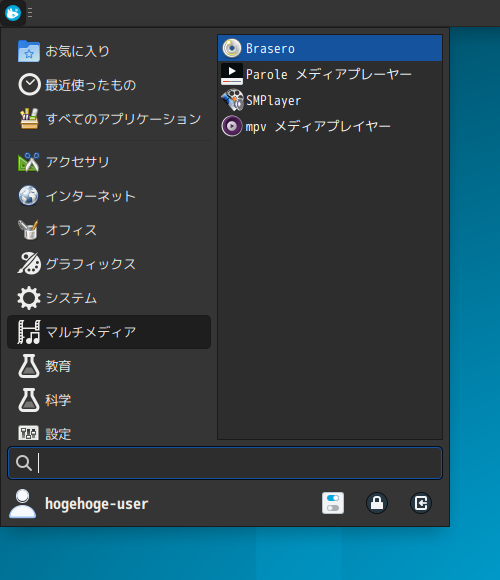Open the 教育 category
The width and height of the screenshot is (500, 580).
pyautogui.click(x=109, y=366)
